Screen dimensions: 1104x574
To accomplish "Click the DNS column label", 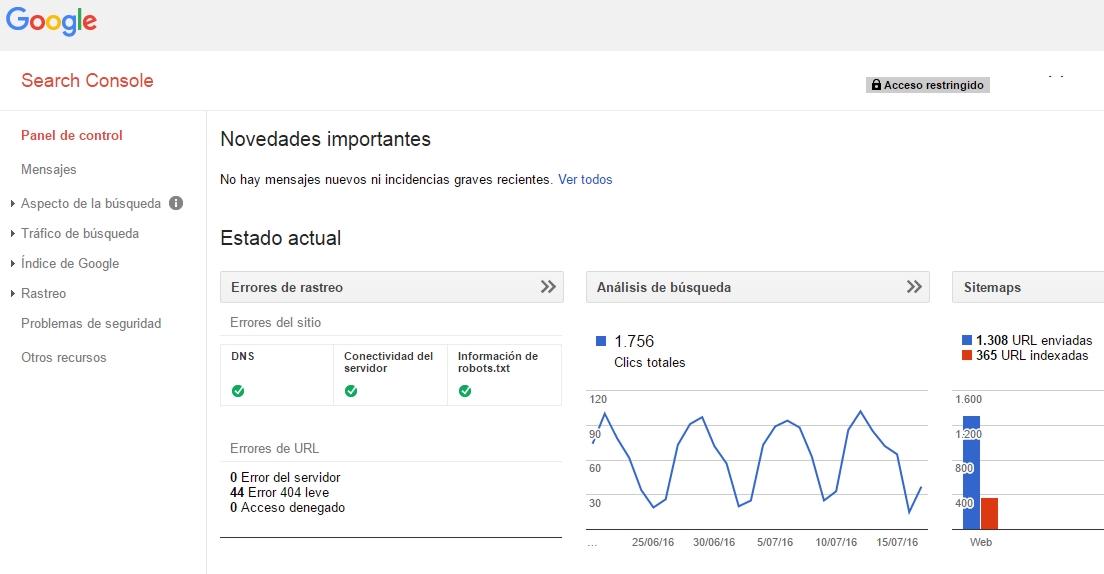I will point(243,356).
